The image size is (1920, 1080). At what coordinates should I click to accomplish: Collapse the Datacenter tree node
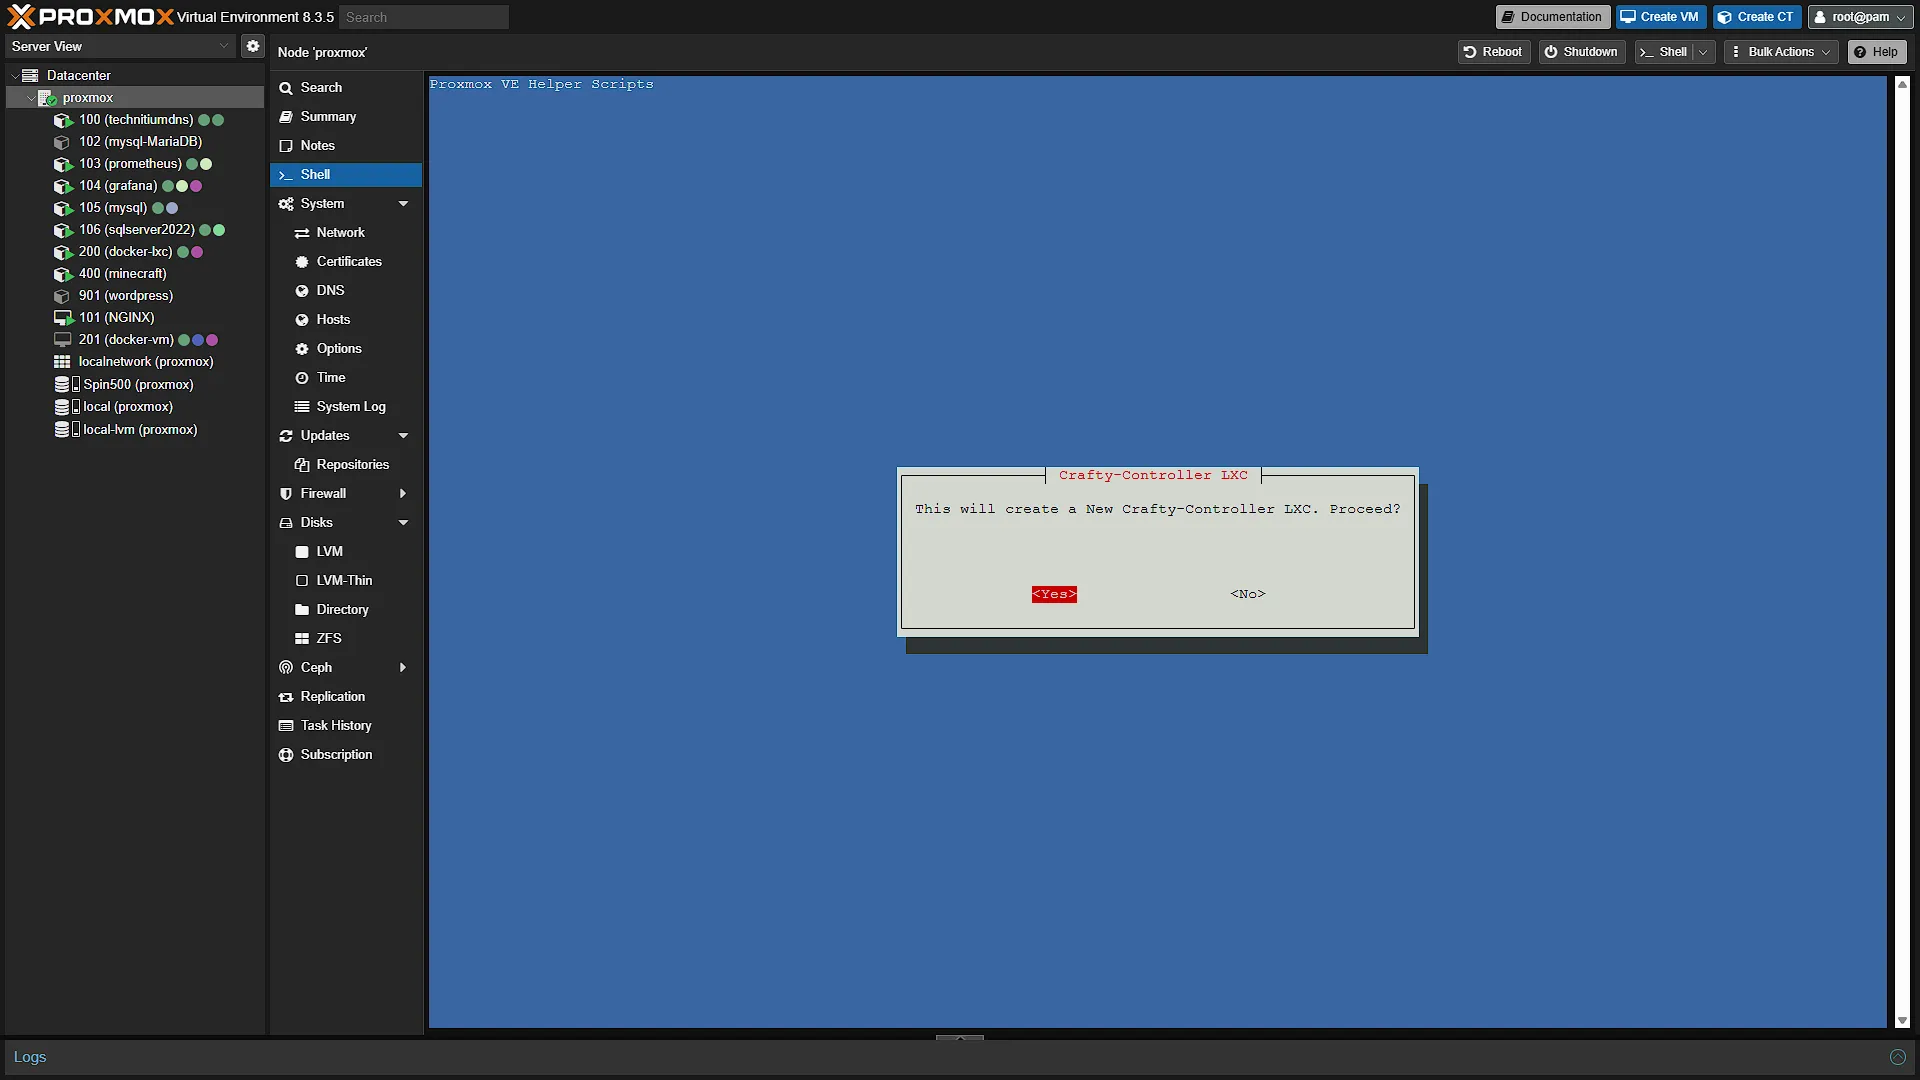pyautogui.click(x=14, y=76)
